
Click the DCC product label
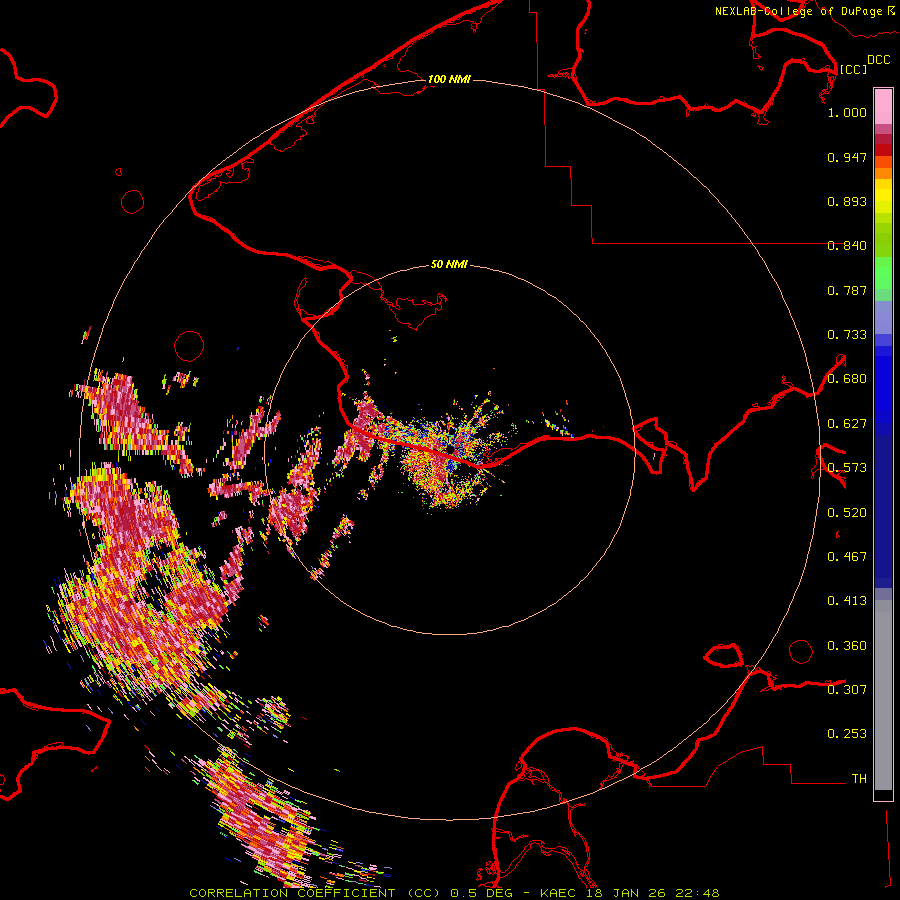878,60
